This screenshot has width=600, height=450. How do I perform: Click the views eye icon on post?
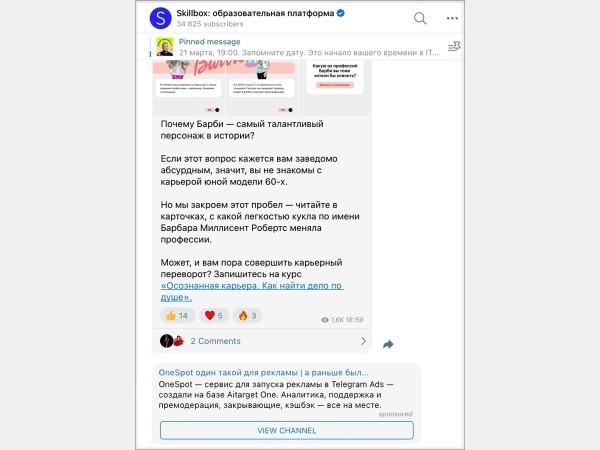click(325, 320)
